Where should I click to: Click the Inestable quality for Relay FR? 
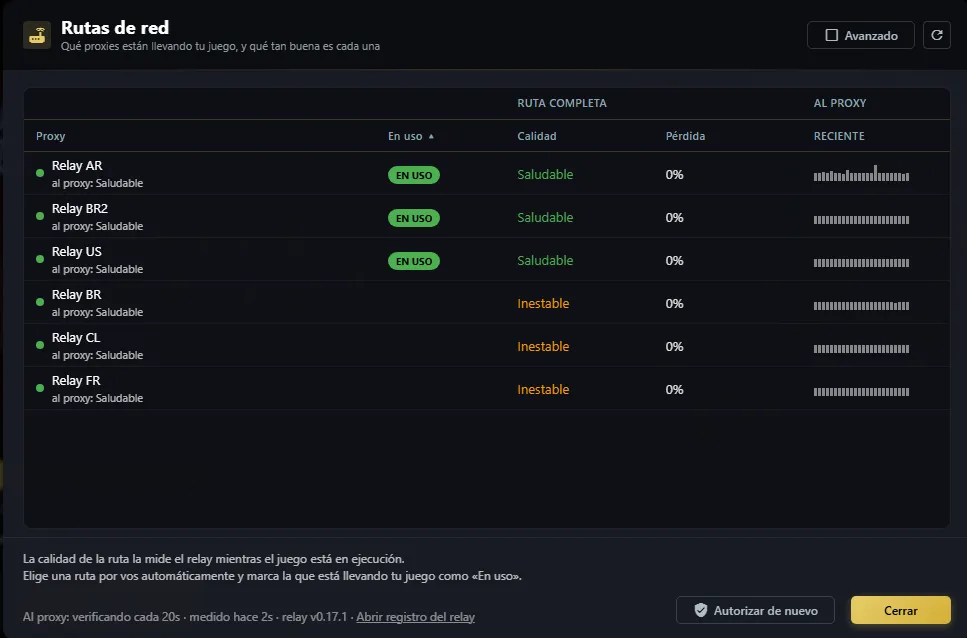tap(543, 390)
